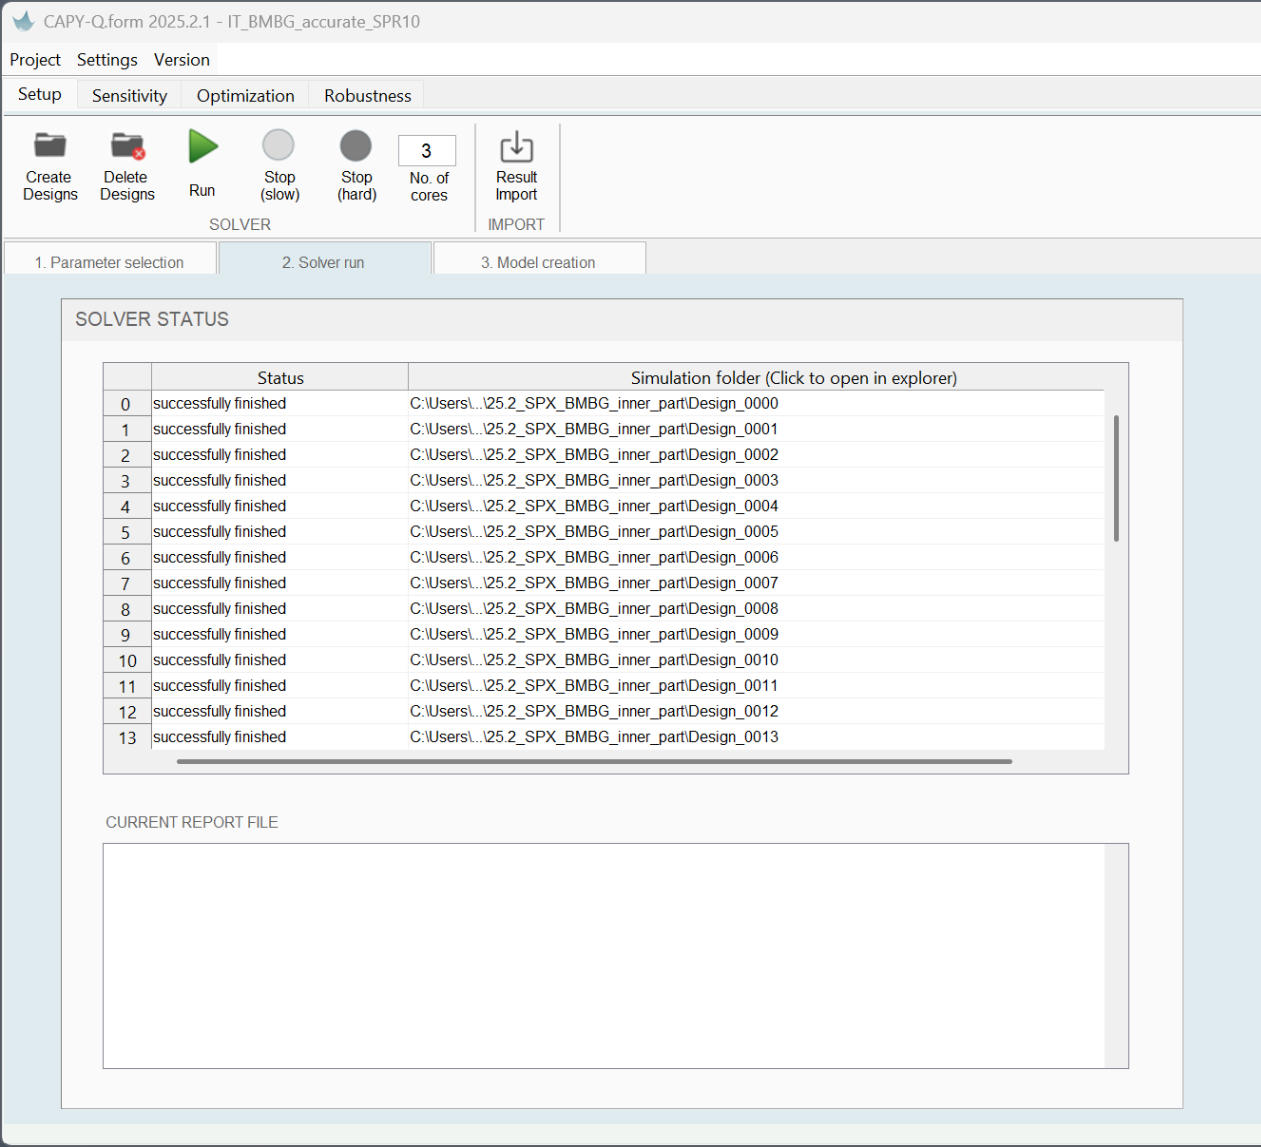Open the Project menu

(35, 60)
